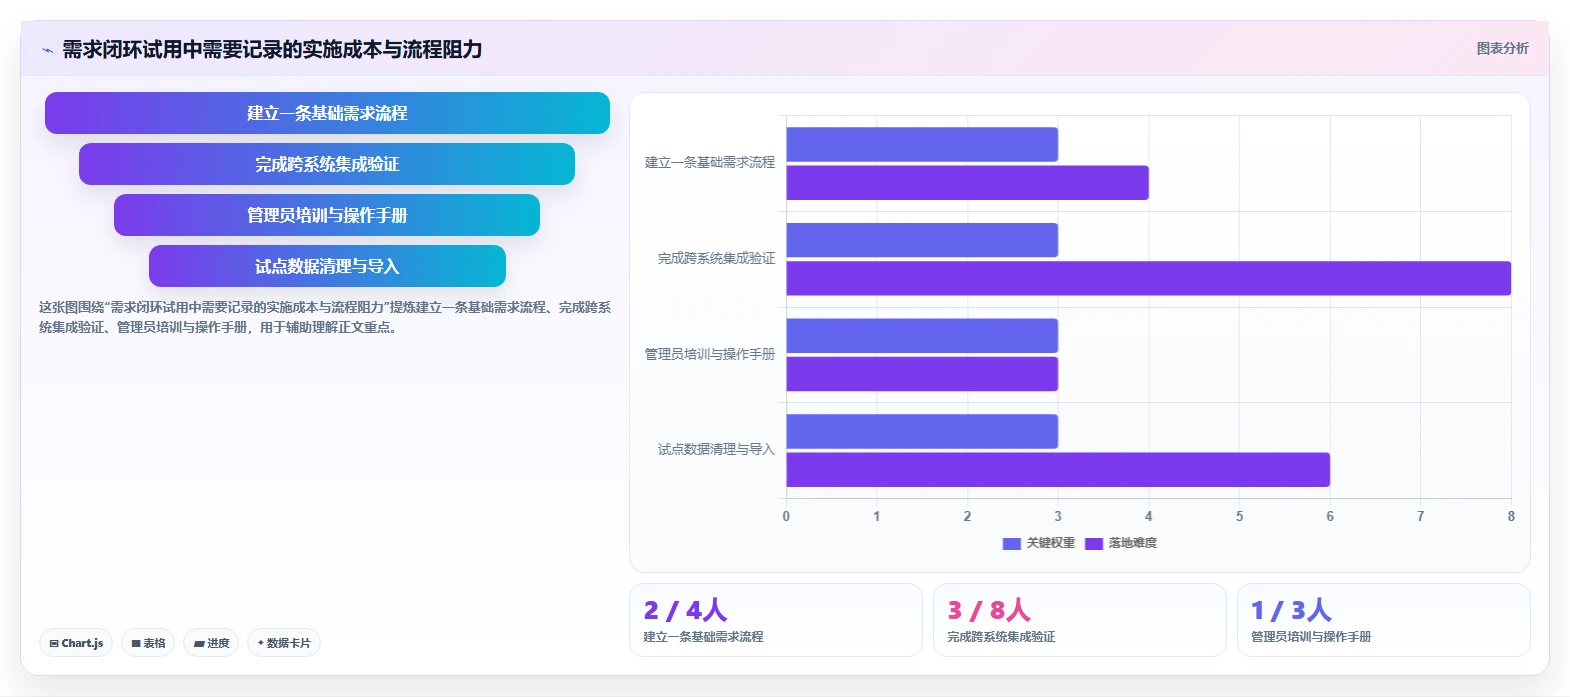This screenshot has height=697, width=1570.
Task: Click y-axis label 完成跨系统集成验证
Action: (716, 258)
